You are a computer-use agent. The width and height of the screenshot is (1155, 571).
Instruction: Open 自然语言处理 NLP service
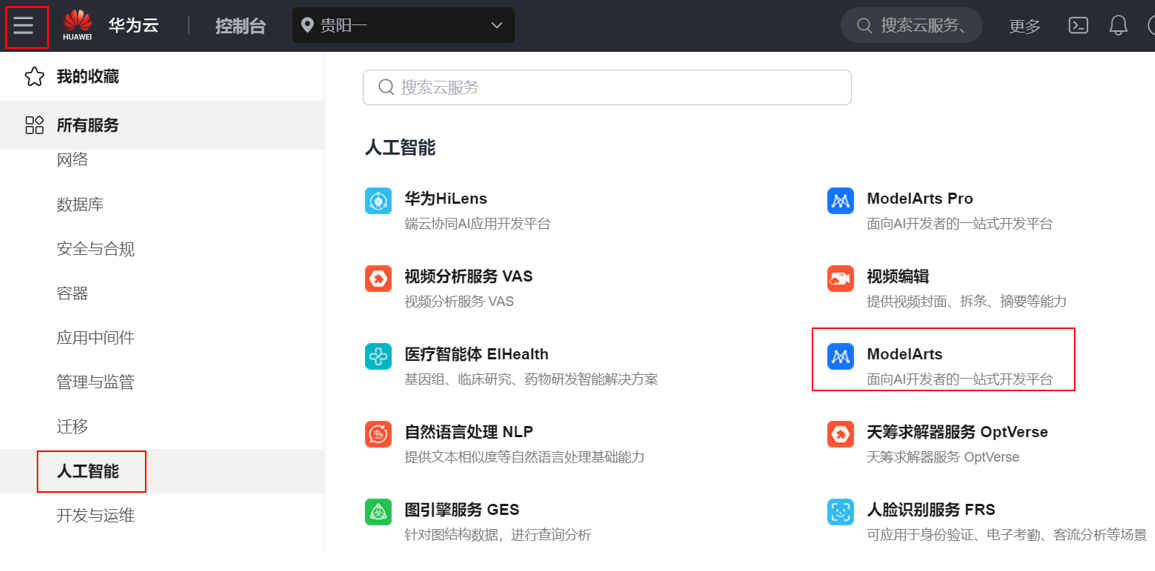[x=468, y=432]
